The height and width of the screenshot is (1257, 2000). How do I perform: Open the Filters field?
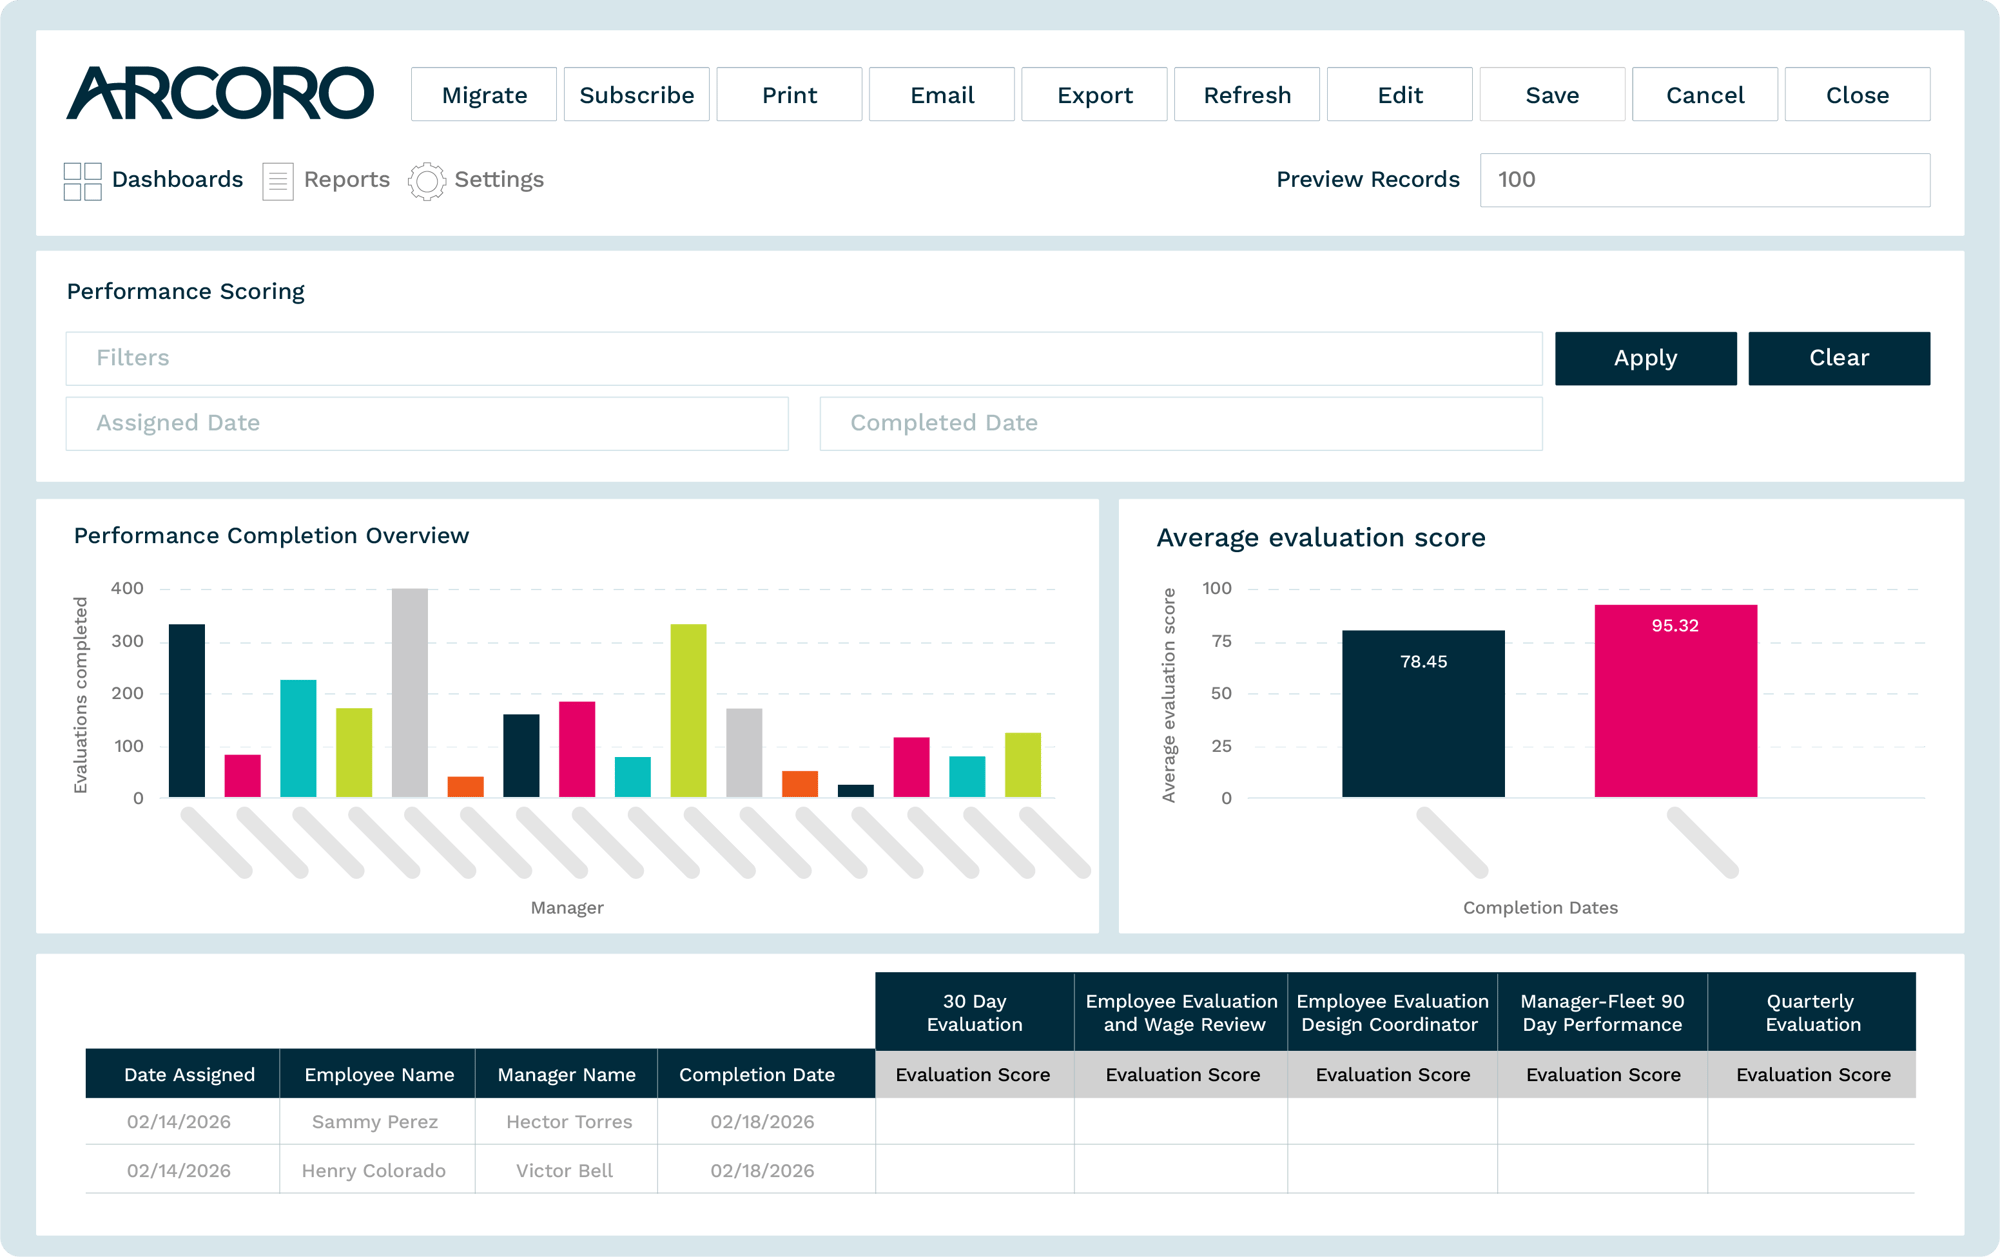804,358
